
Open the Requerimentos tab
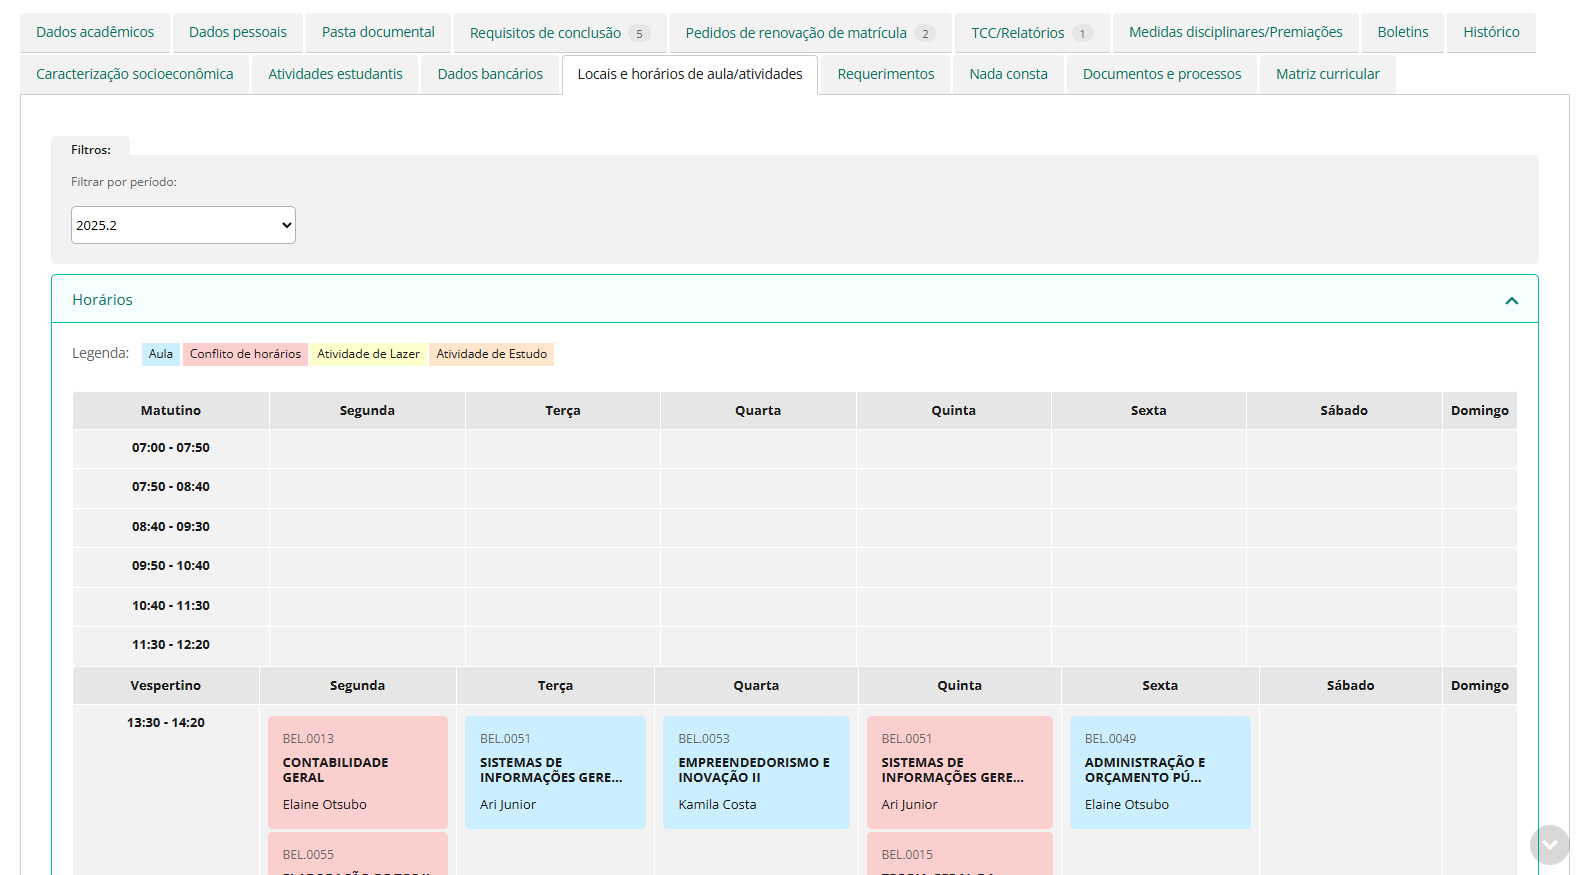click(x=885, y=75)
